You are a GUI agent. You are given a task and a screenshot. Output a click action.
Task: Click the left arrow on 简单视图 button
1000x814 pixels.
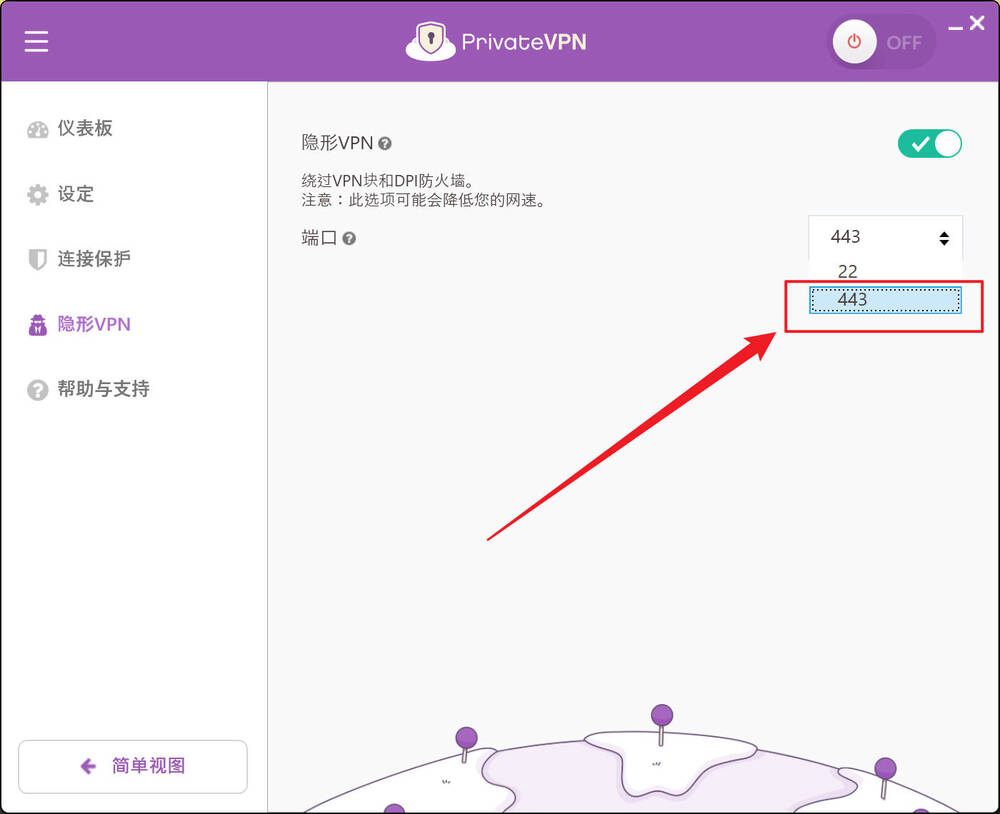(x=88, y=766)
